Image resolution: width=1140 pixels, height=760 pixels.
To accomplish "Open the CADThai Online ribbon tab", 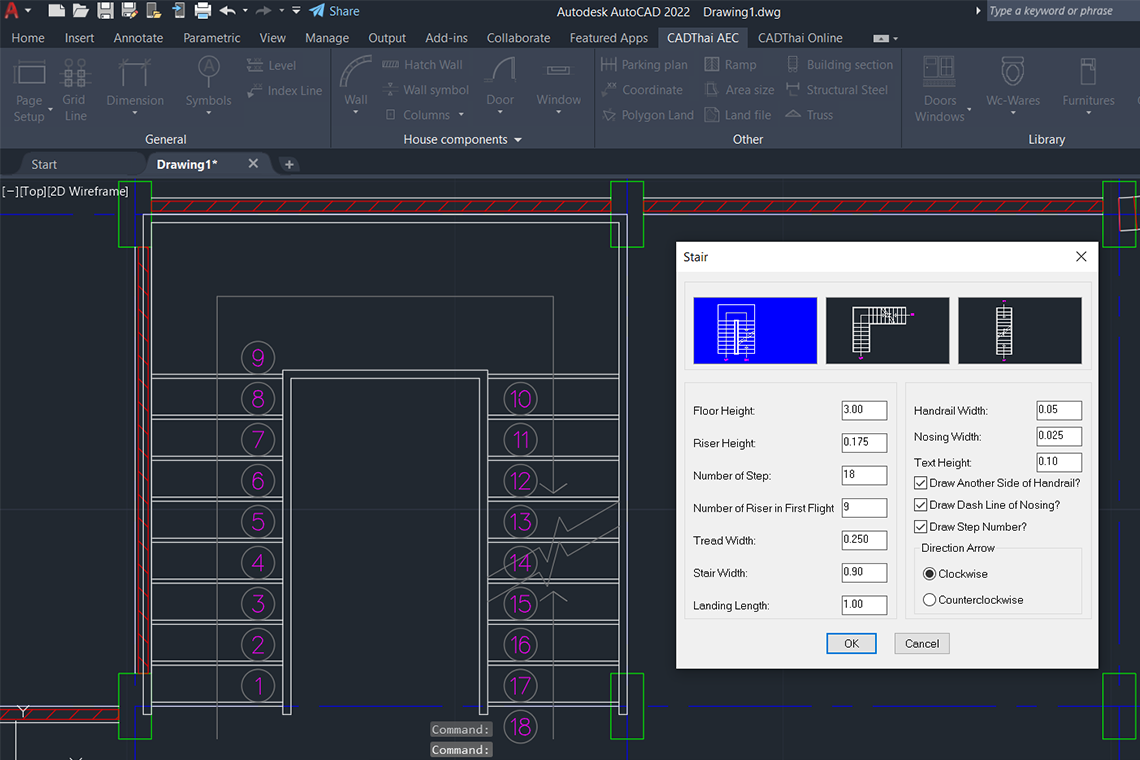I will 800,38.
